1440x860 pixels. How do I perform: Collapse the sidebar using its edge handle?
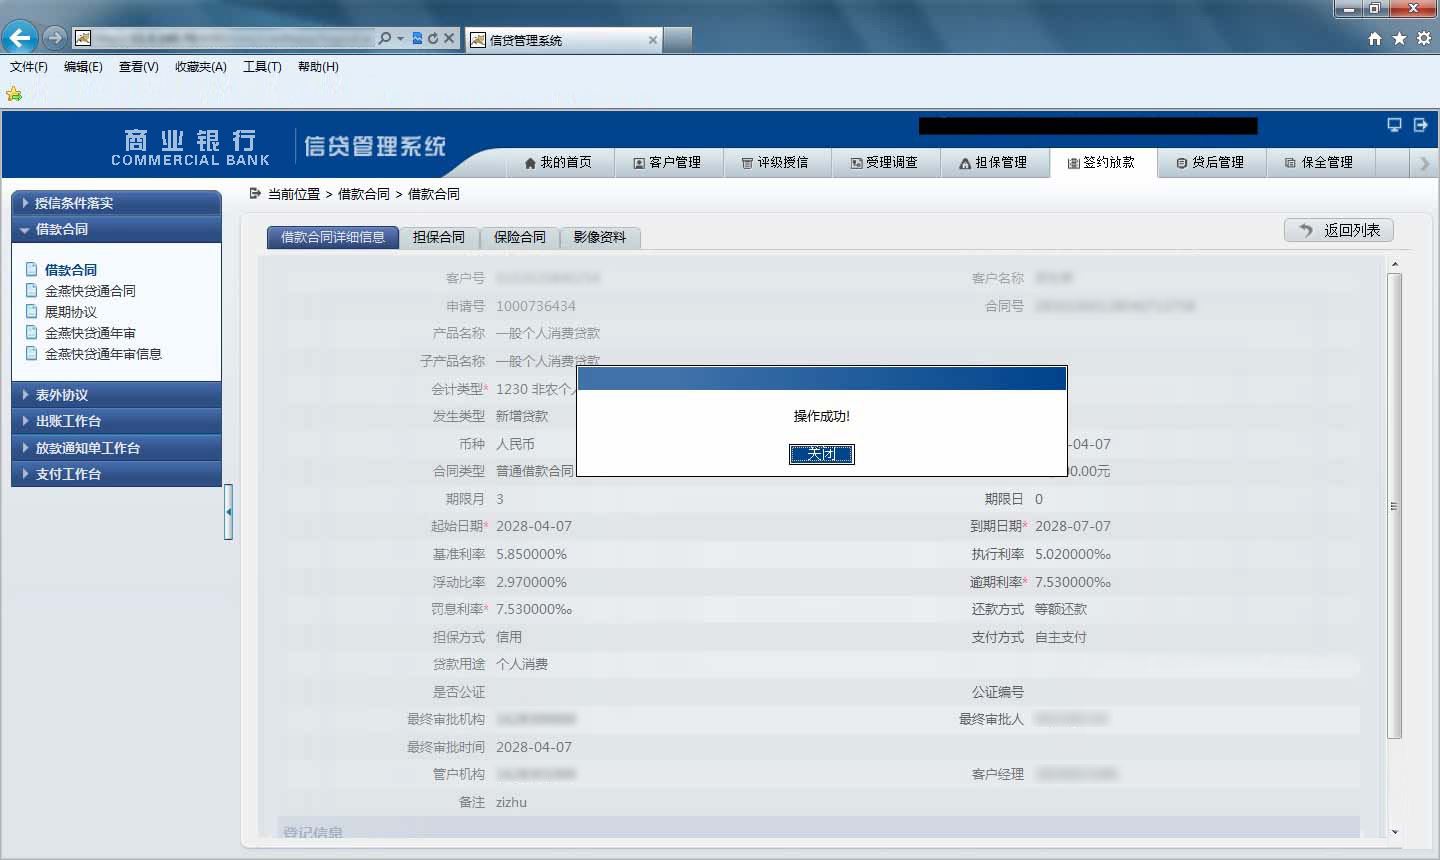(229, 512)
